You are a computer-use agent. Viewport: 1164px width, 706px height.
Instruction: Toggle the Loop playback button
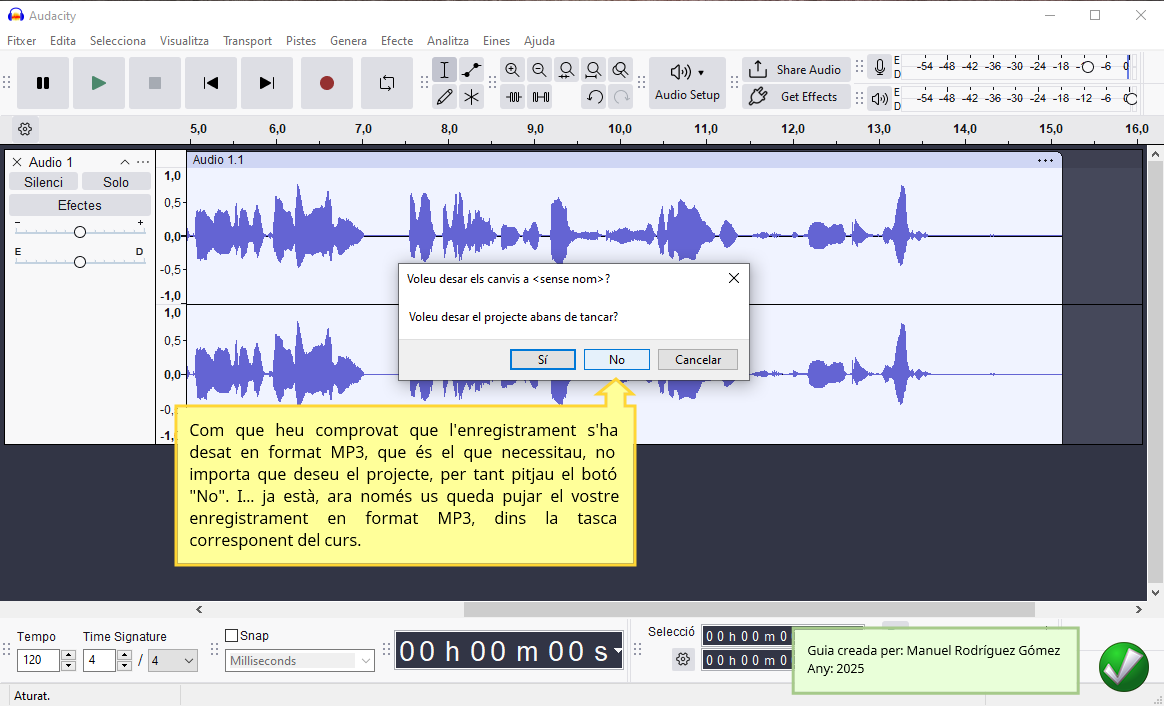[387, 83]
